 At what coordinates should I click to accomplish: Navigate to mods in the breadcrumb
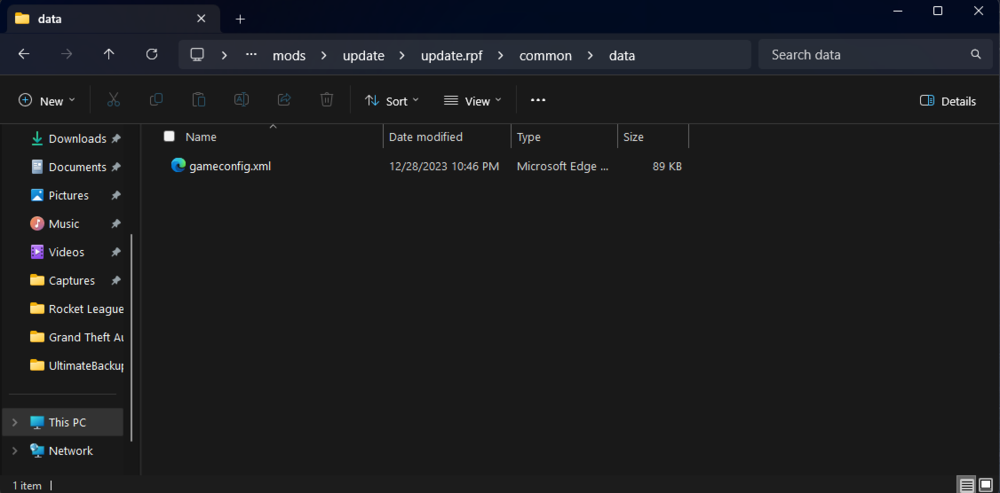click(289, 55)
